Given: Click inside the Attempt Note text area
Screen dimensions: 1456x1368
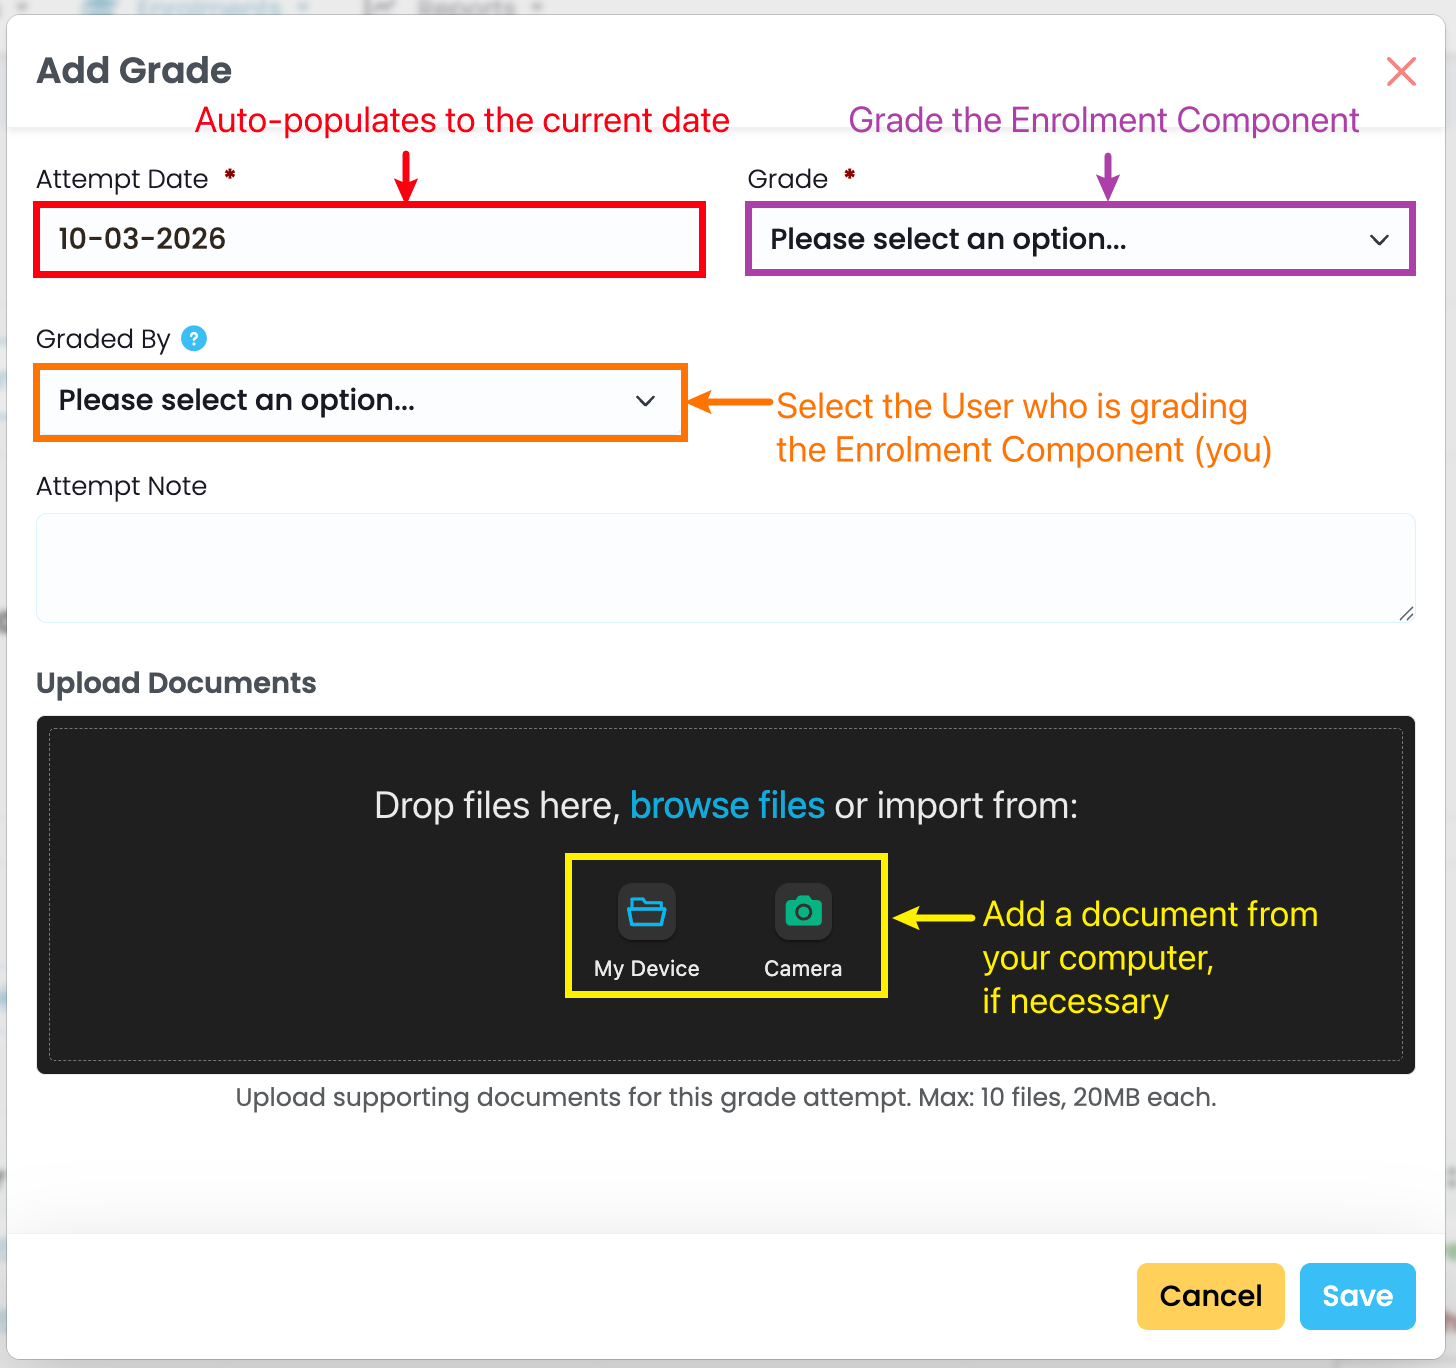Looking at the screenshot, I should tap(725, 568).
